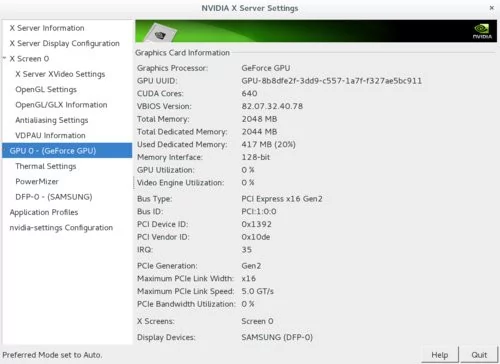Image resolution: width=500 pixels, height=364 pixels.
Task: Open VDPAU Information page
Action: click(50, 135)
